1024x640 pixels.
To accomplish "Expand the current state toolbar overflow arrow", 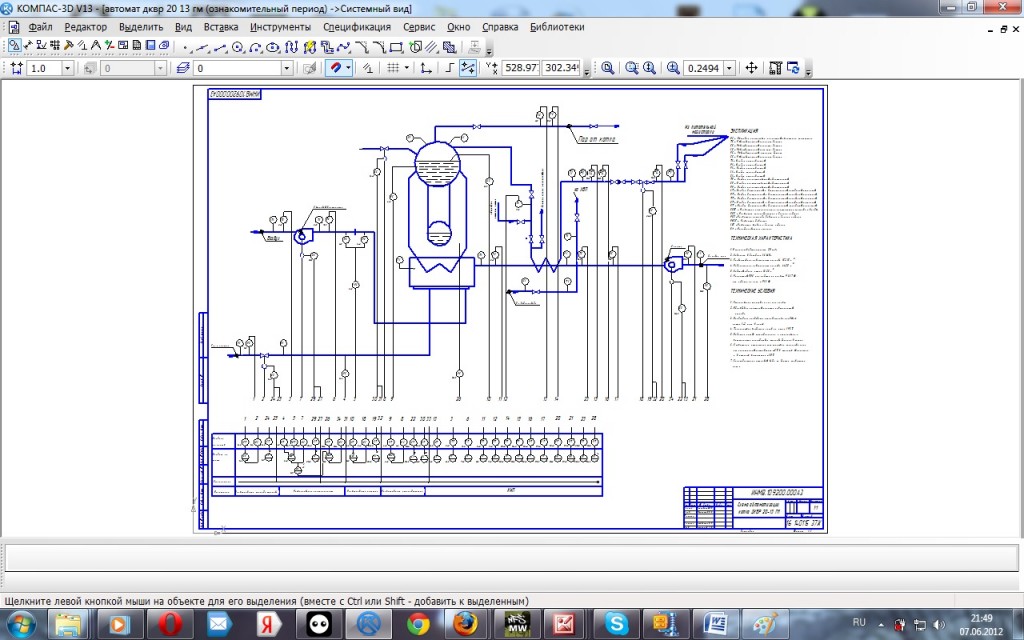I will coord(586,70).
